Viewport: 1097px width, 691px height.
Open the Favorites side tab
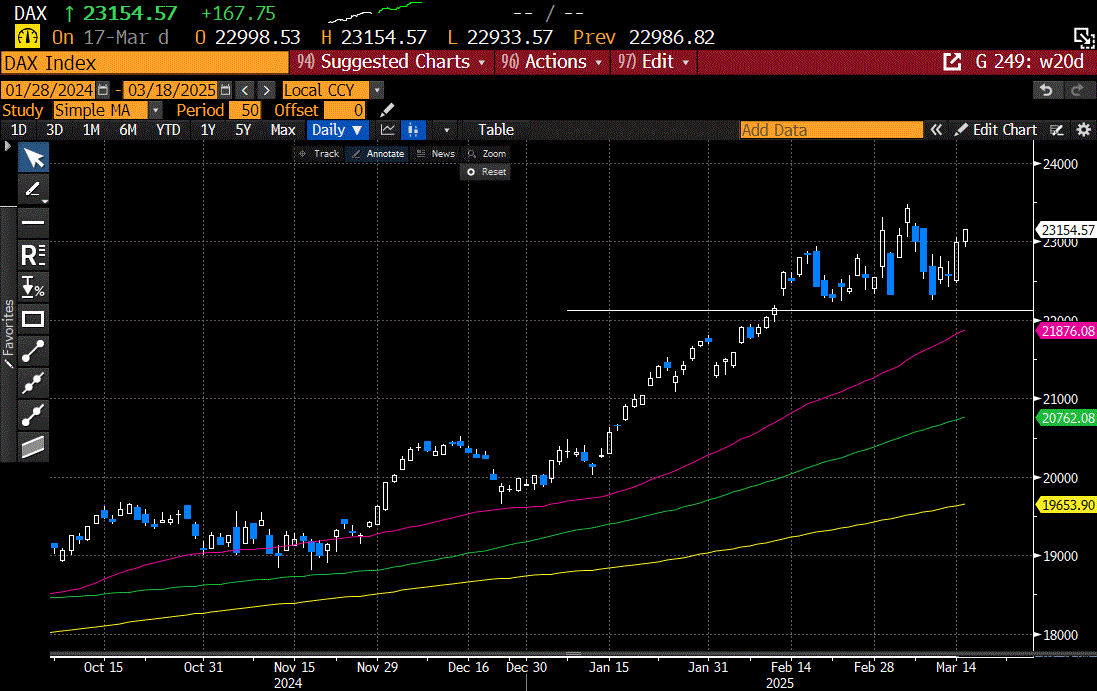tap(8, 334)
